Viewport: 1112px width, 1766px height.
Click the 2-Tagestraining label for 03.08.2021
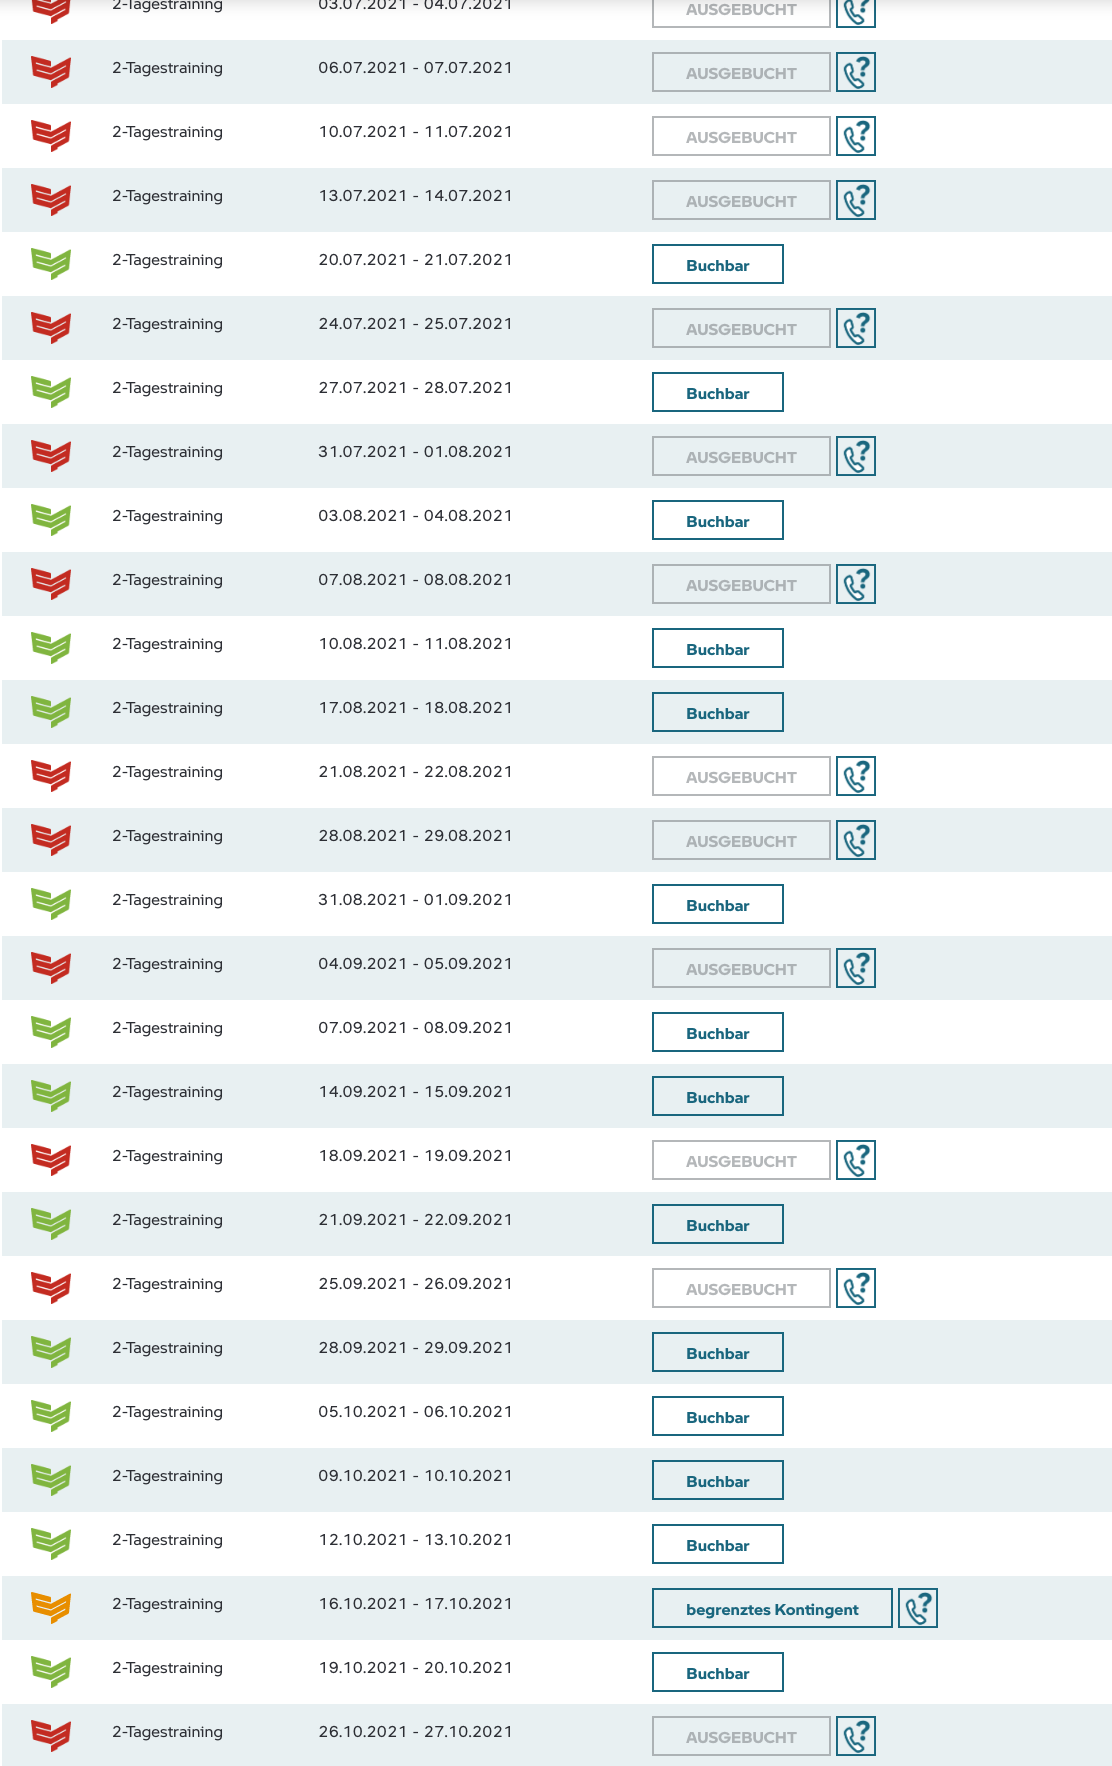167,516
